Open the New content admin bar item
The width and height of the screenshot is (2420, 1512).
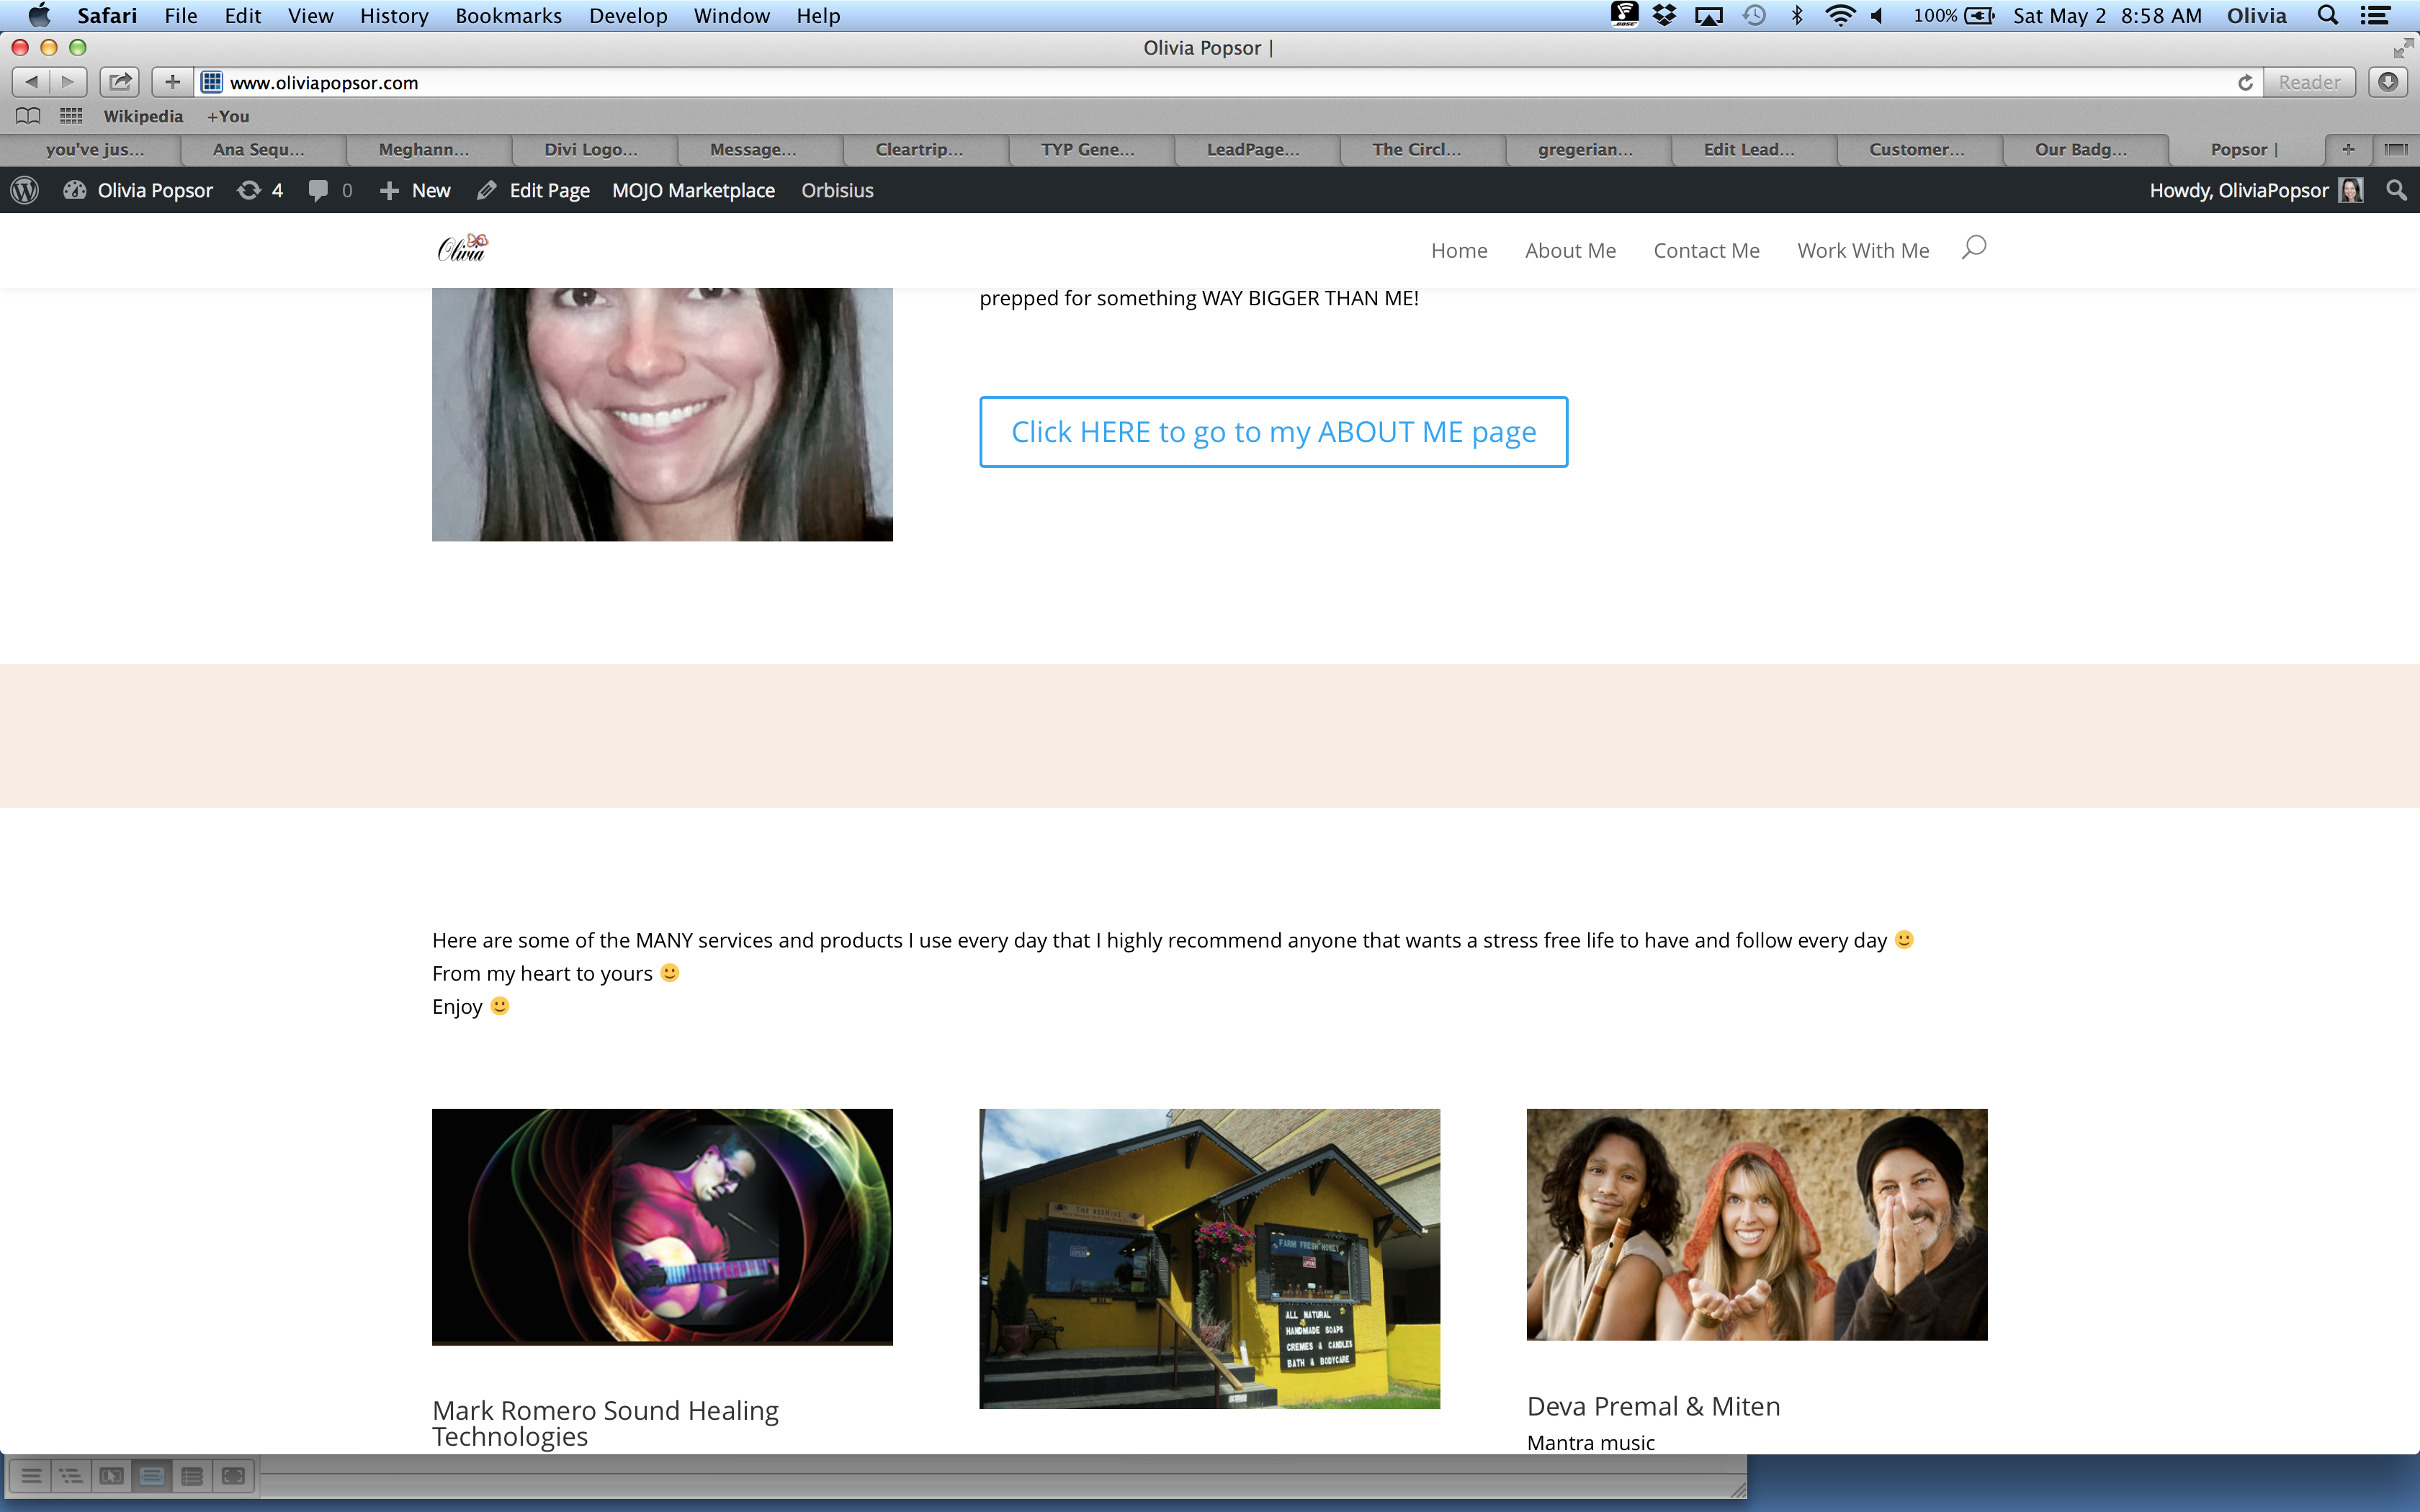(x=415, y=190)
